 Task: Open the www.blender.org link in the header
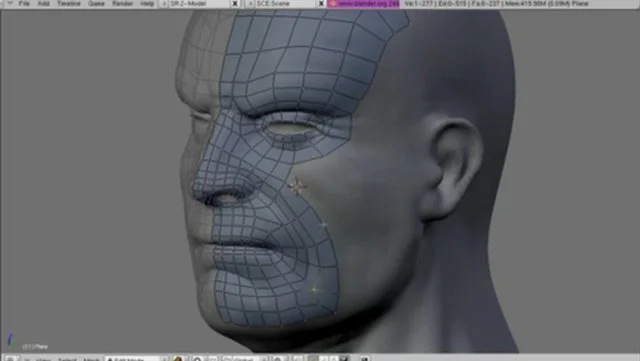coord(364,3)
